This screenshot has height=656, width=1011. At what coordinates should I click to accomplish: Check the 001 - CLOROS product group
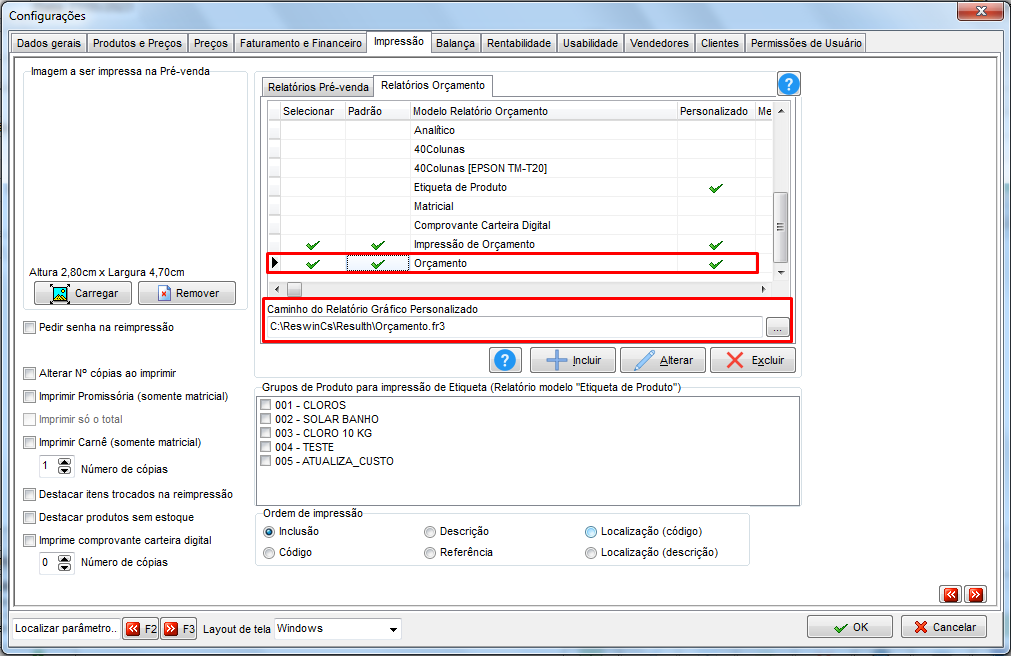(x=266, y=405)
